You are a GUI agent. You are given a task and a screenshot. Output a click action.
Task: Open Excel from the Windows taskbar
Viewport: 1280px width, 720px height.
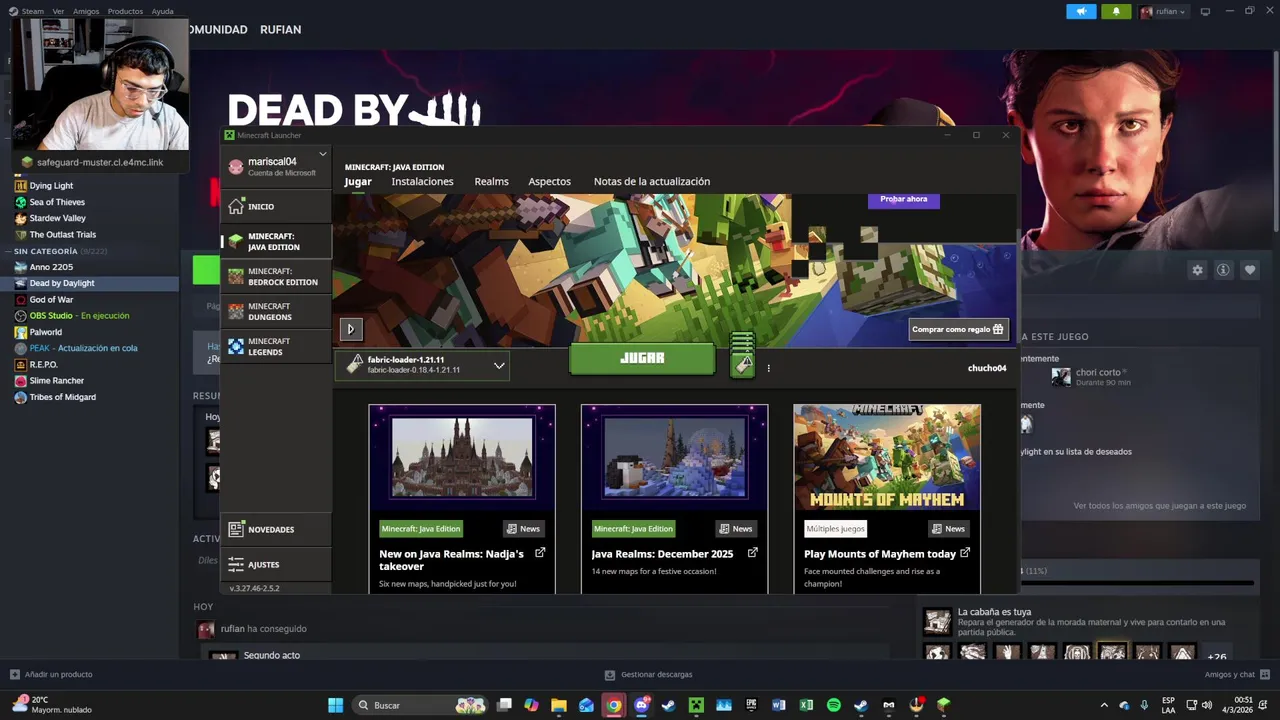[806, 705]
